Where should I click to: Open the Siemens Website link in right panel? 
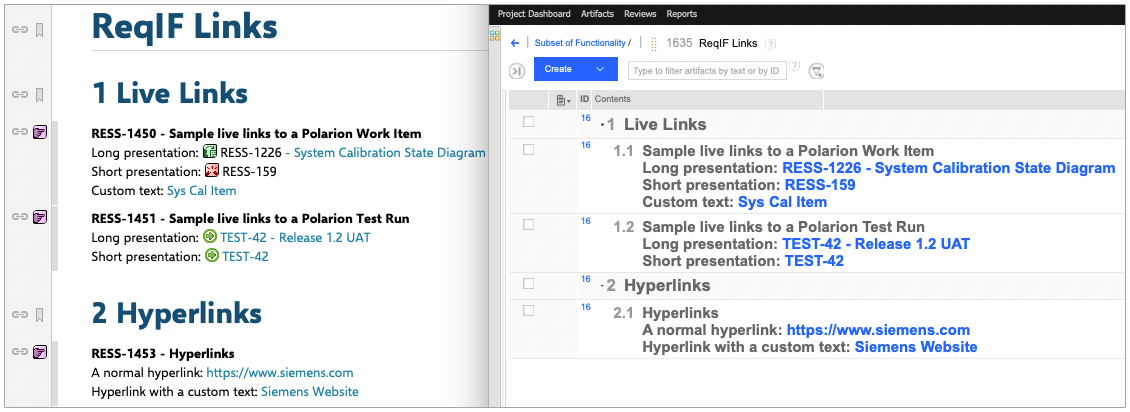[x=915, y=347]
